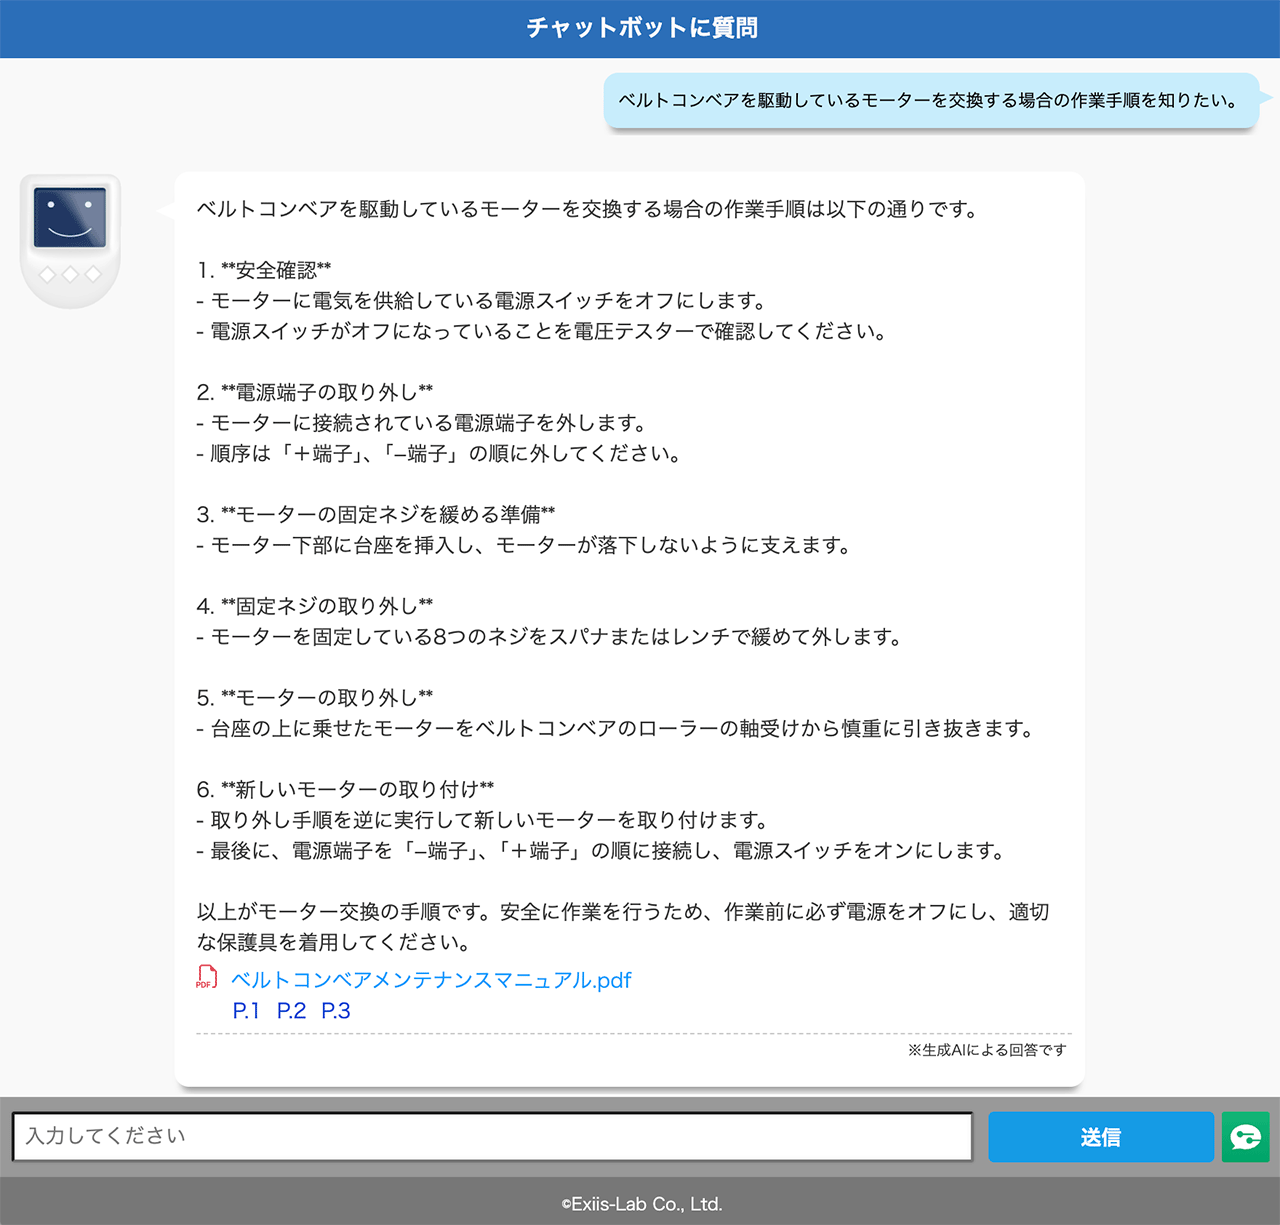Click the step 1 安全確認 heading
This screenshot has height=1225, width=1280.
(264, 270)
